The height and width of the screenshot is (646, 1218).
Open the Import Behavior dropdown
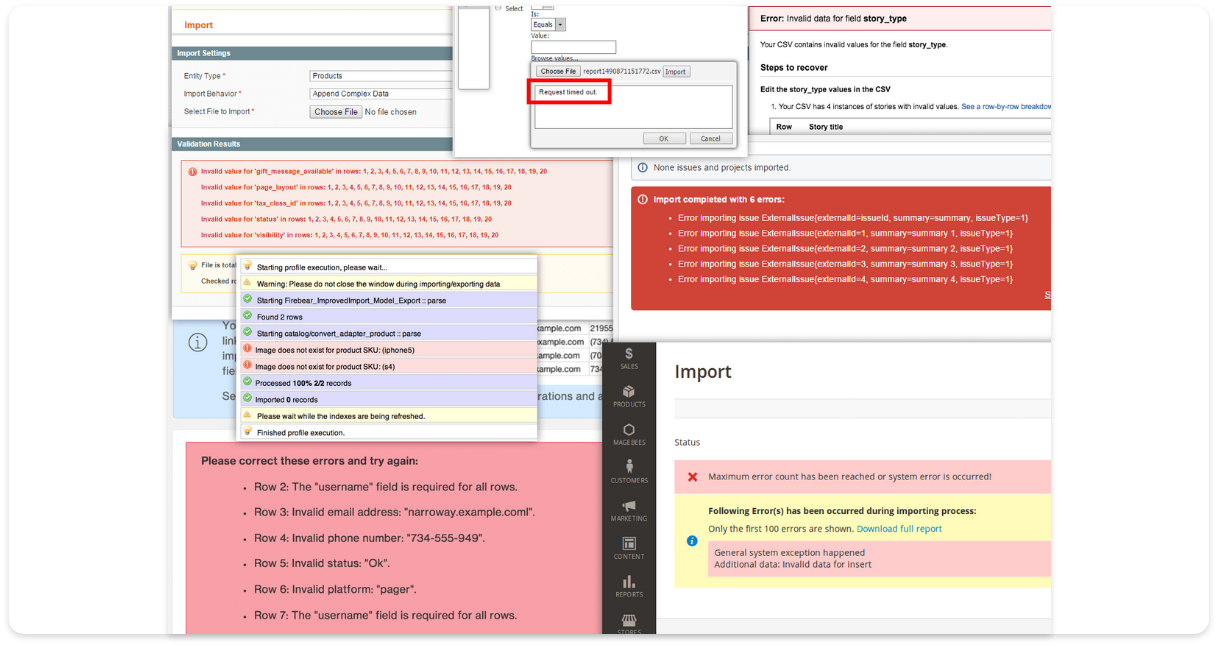pos(382,94)
